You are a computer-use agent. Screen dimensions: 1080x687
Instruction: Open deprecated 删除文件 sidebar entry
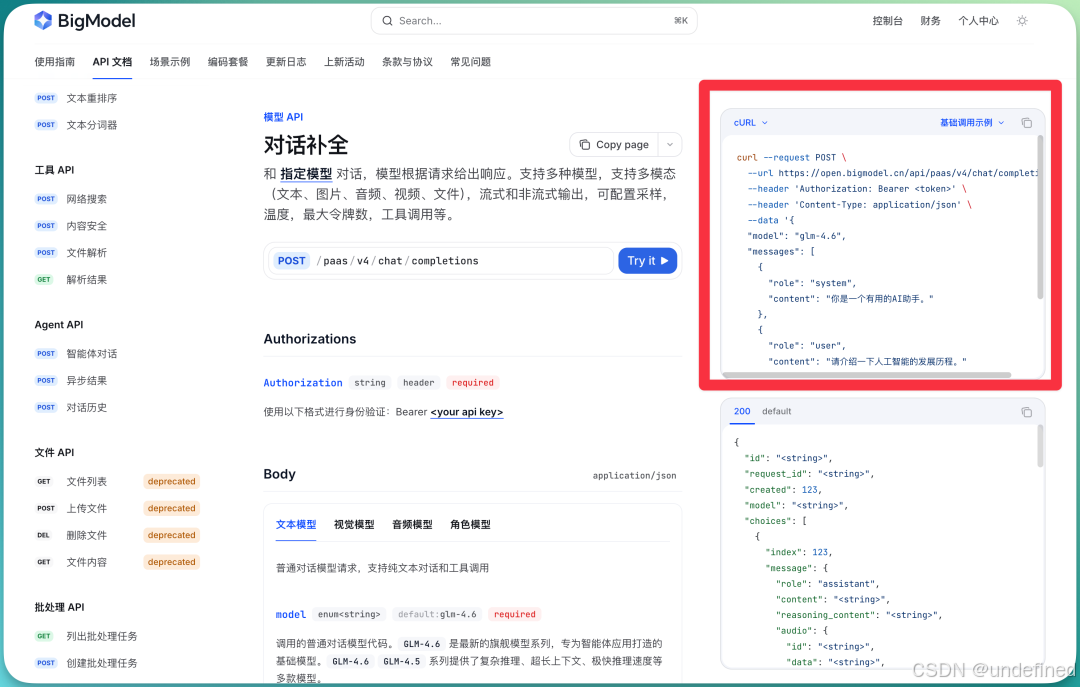click(86, 535)
